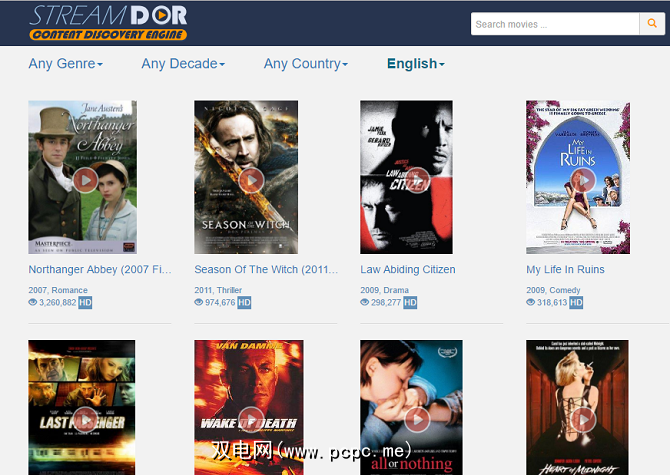Open the Law Abiding Citizen title link
Screen dimensions: 670x475
pos(408,270)
